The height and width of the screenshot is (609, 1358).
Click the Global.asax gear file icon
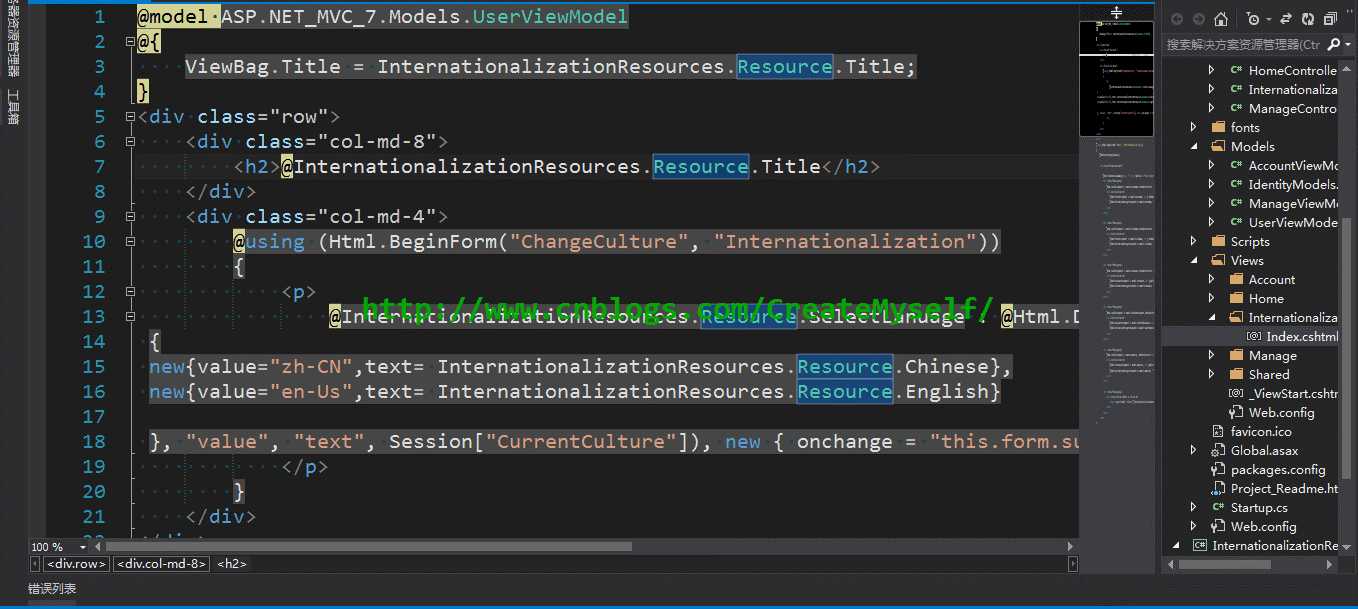click(1218, 450)
